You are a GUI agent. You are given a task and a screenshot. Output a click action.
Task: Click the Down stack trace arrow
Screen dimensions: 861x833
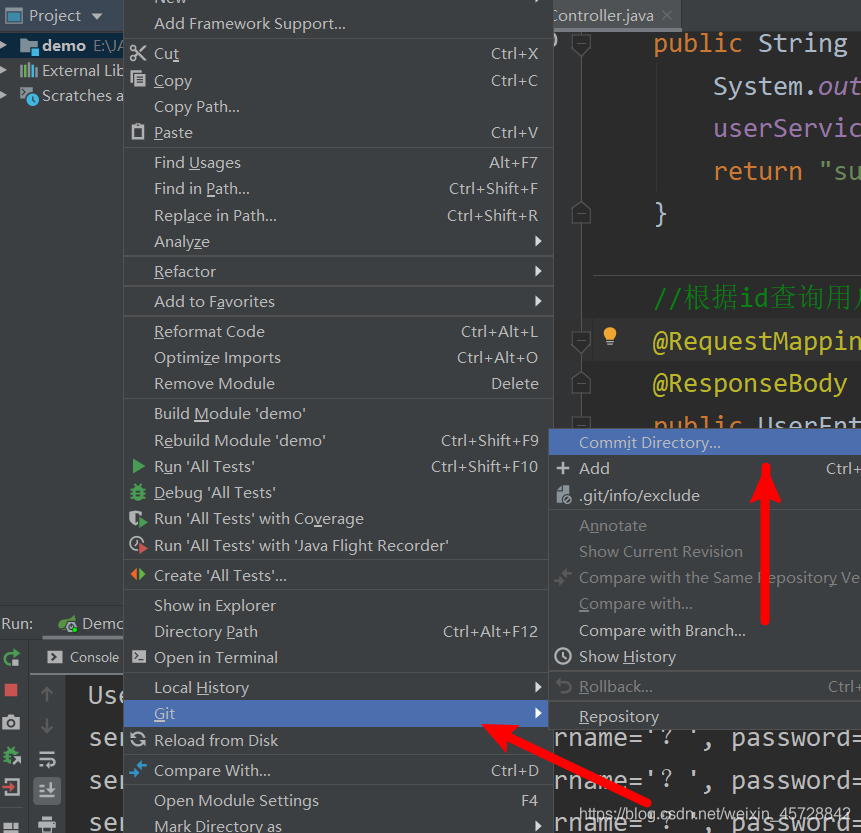tap(47, 726)
